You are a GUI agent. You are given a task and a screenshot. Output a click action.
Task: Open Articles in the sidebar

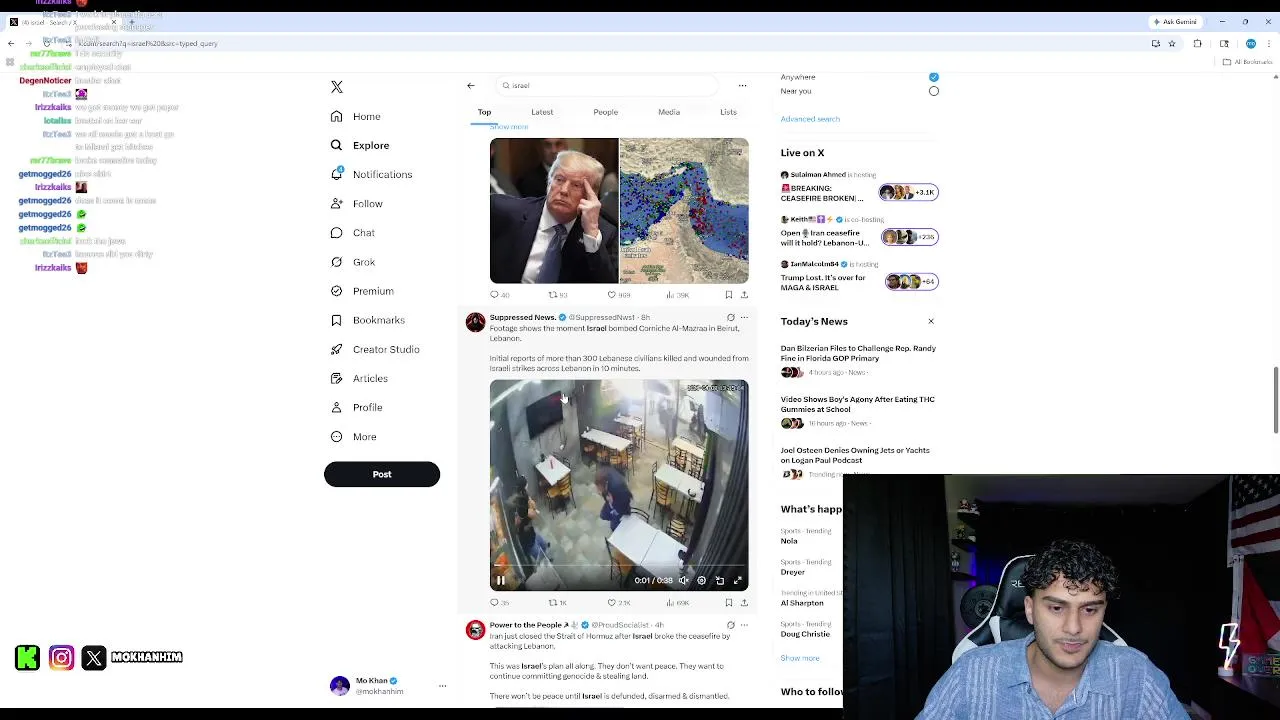[358, 379]
